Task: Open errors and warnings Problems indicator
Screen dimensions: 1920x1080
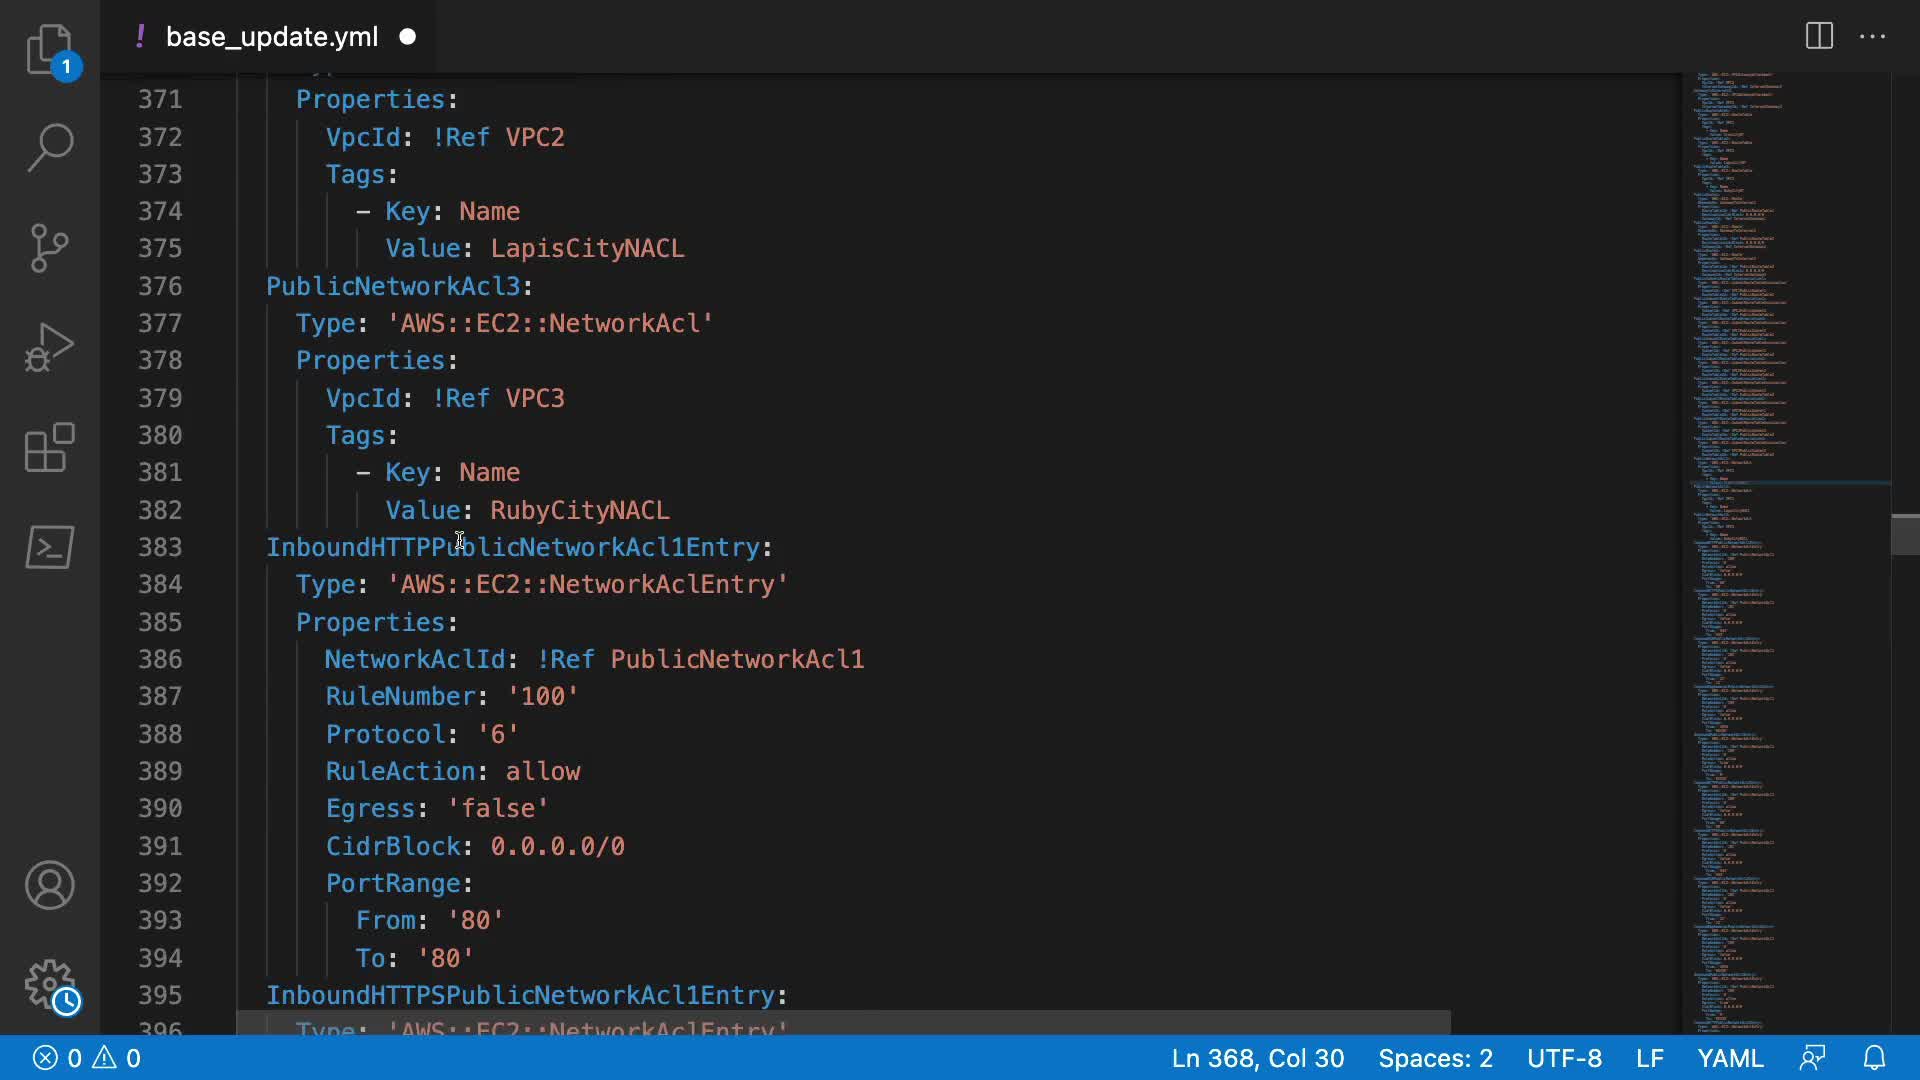Action: coord(87,1058)
